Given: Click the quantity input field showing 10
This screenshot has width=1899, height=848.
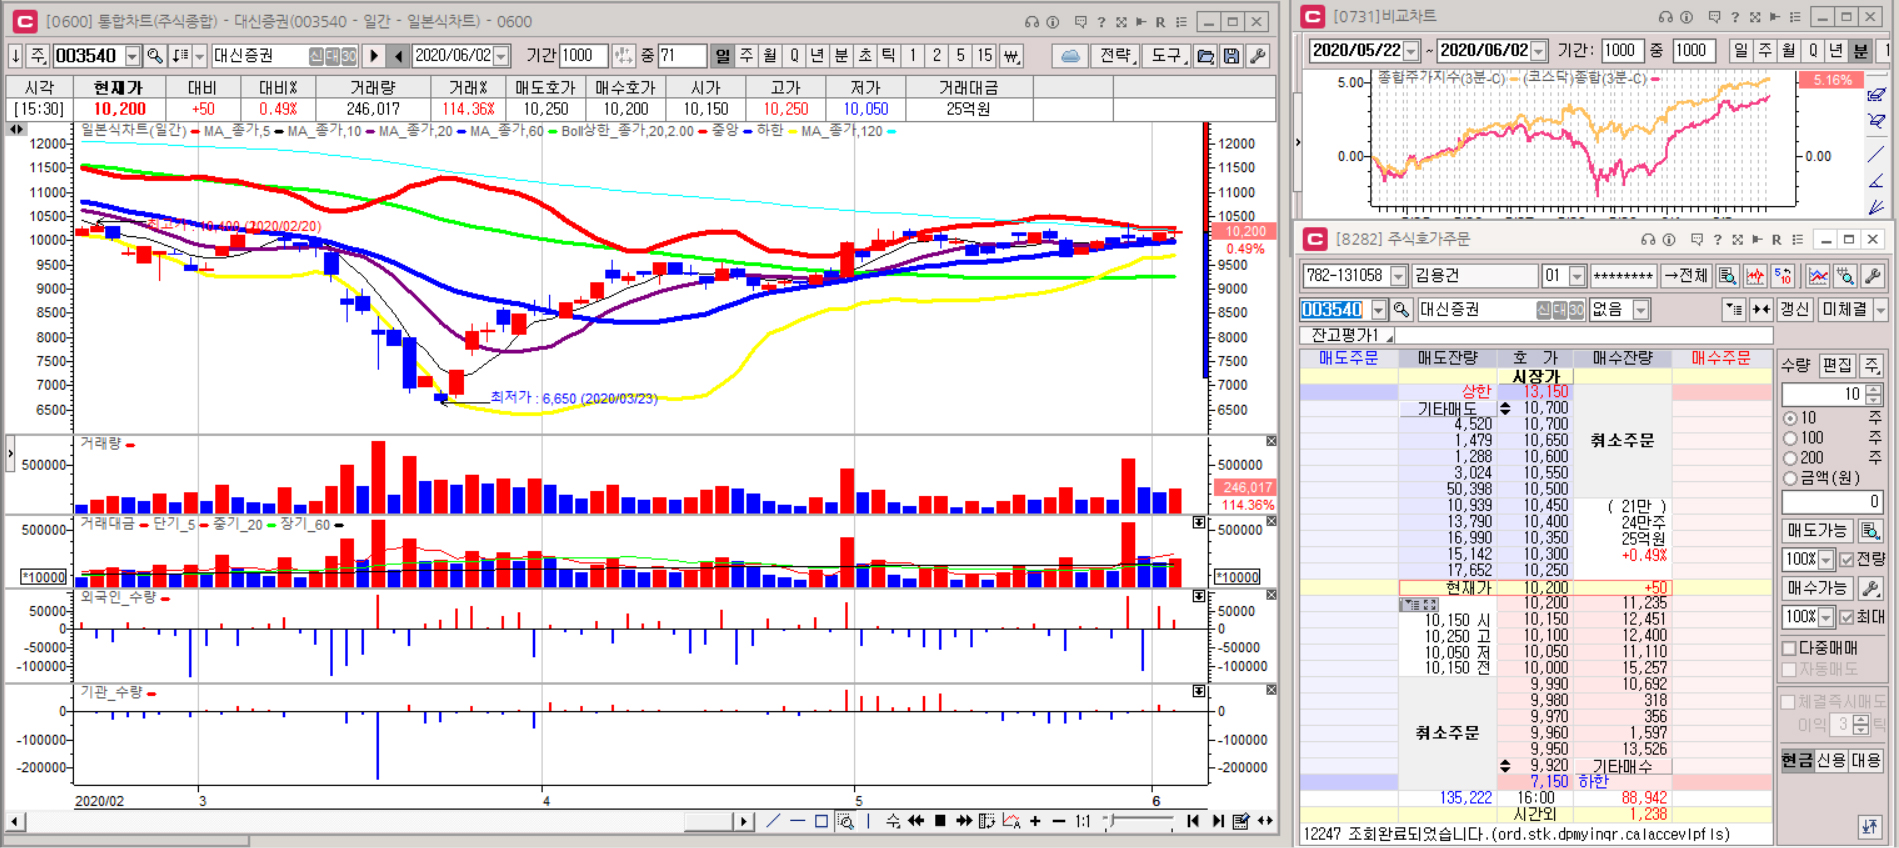Looking at the screenshot, I should 1824,394.
